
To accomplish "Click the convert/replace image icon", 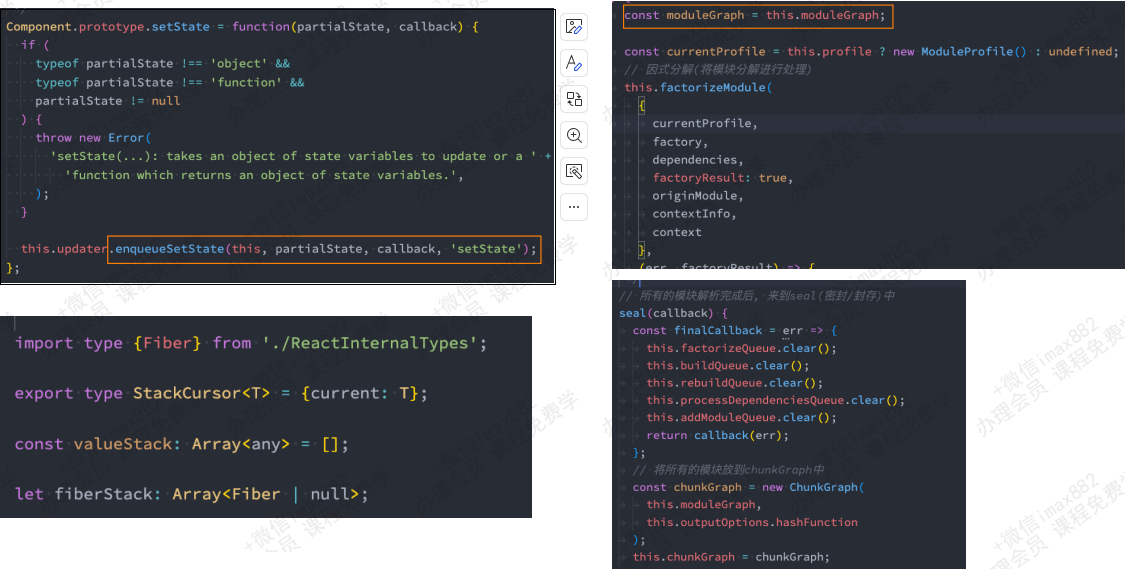I will pos(574,99).
